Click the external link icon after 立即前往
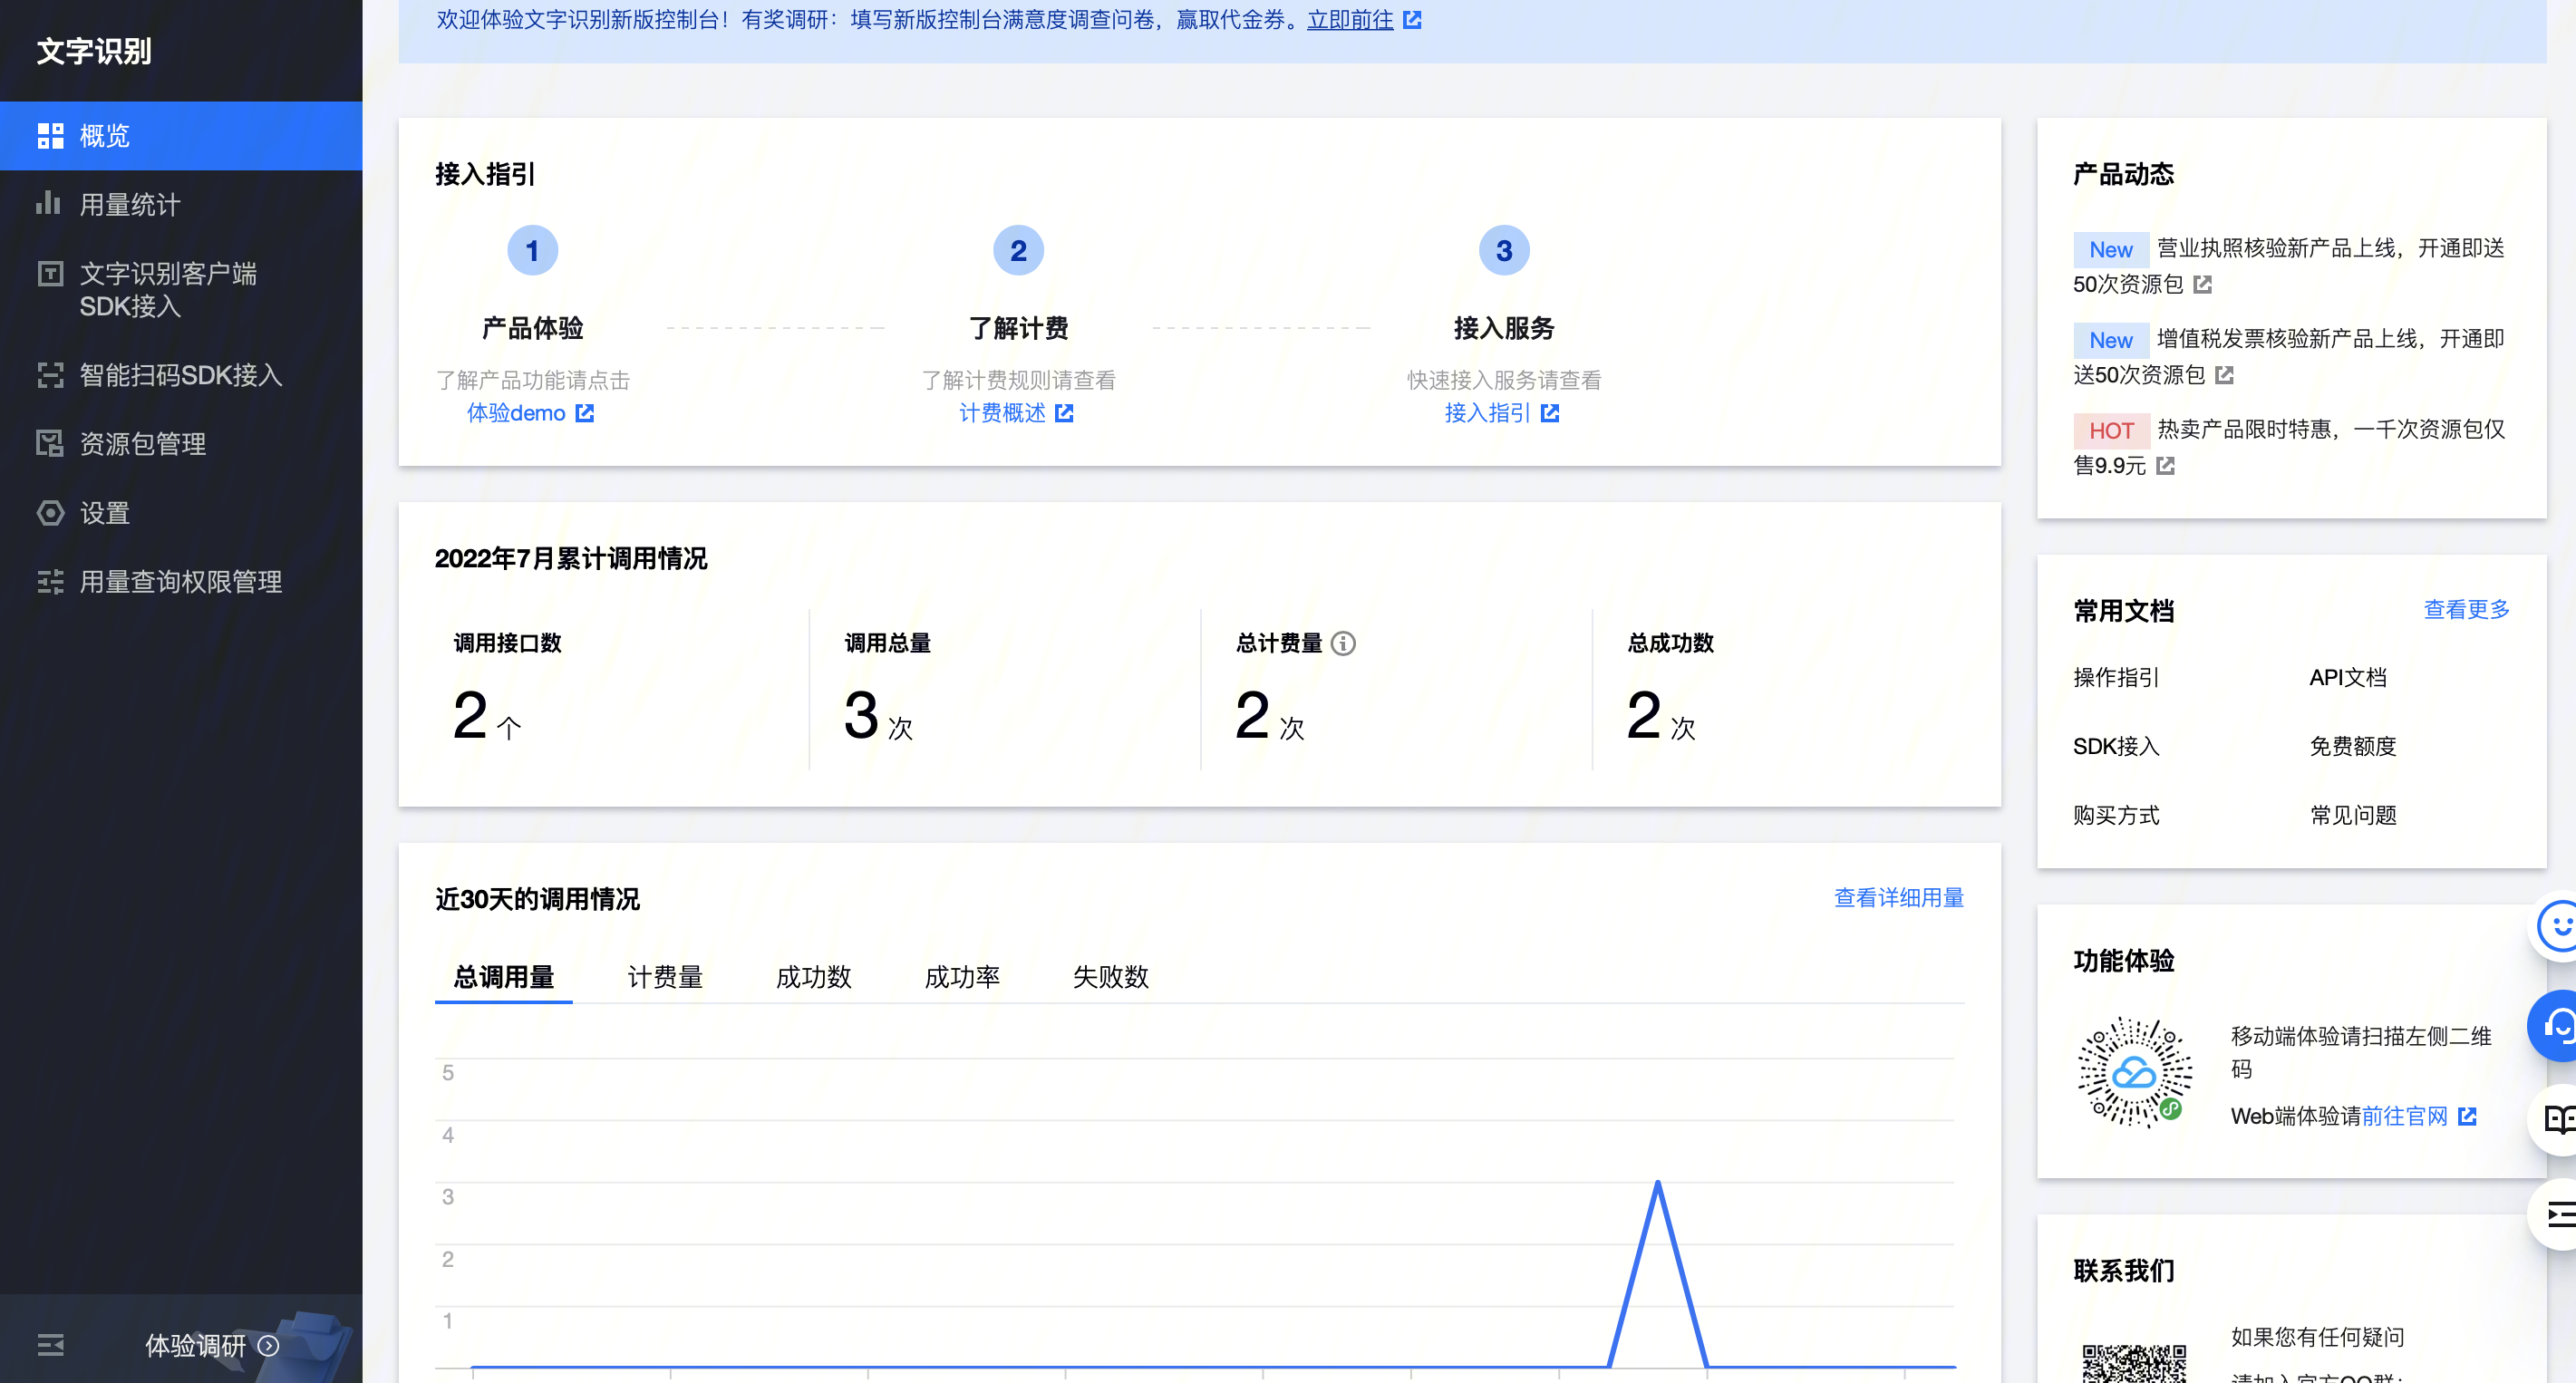The width and height of the screenshot is (2576, 1383). [1412, 20]
